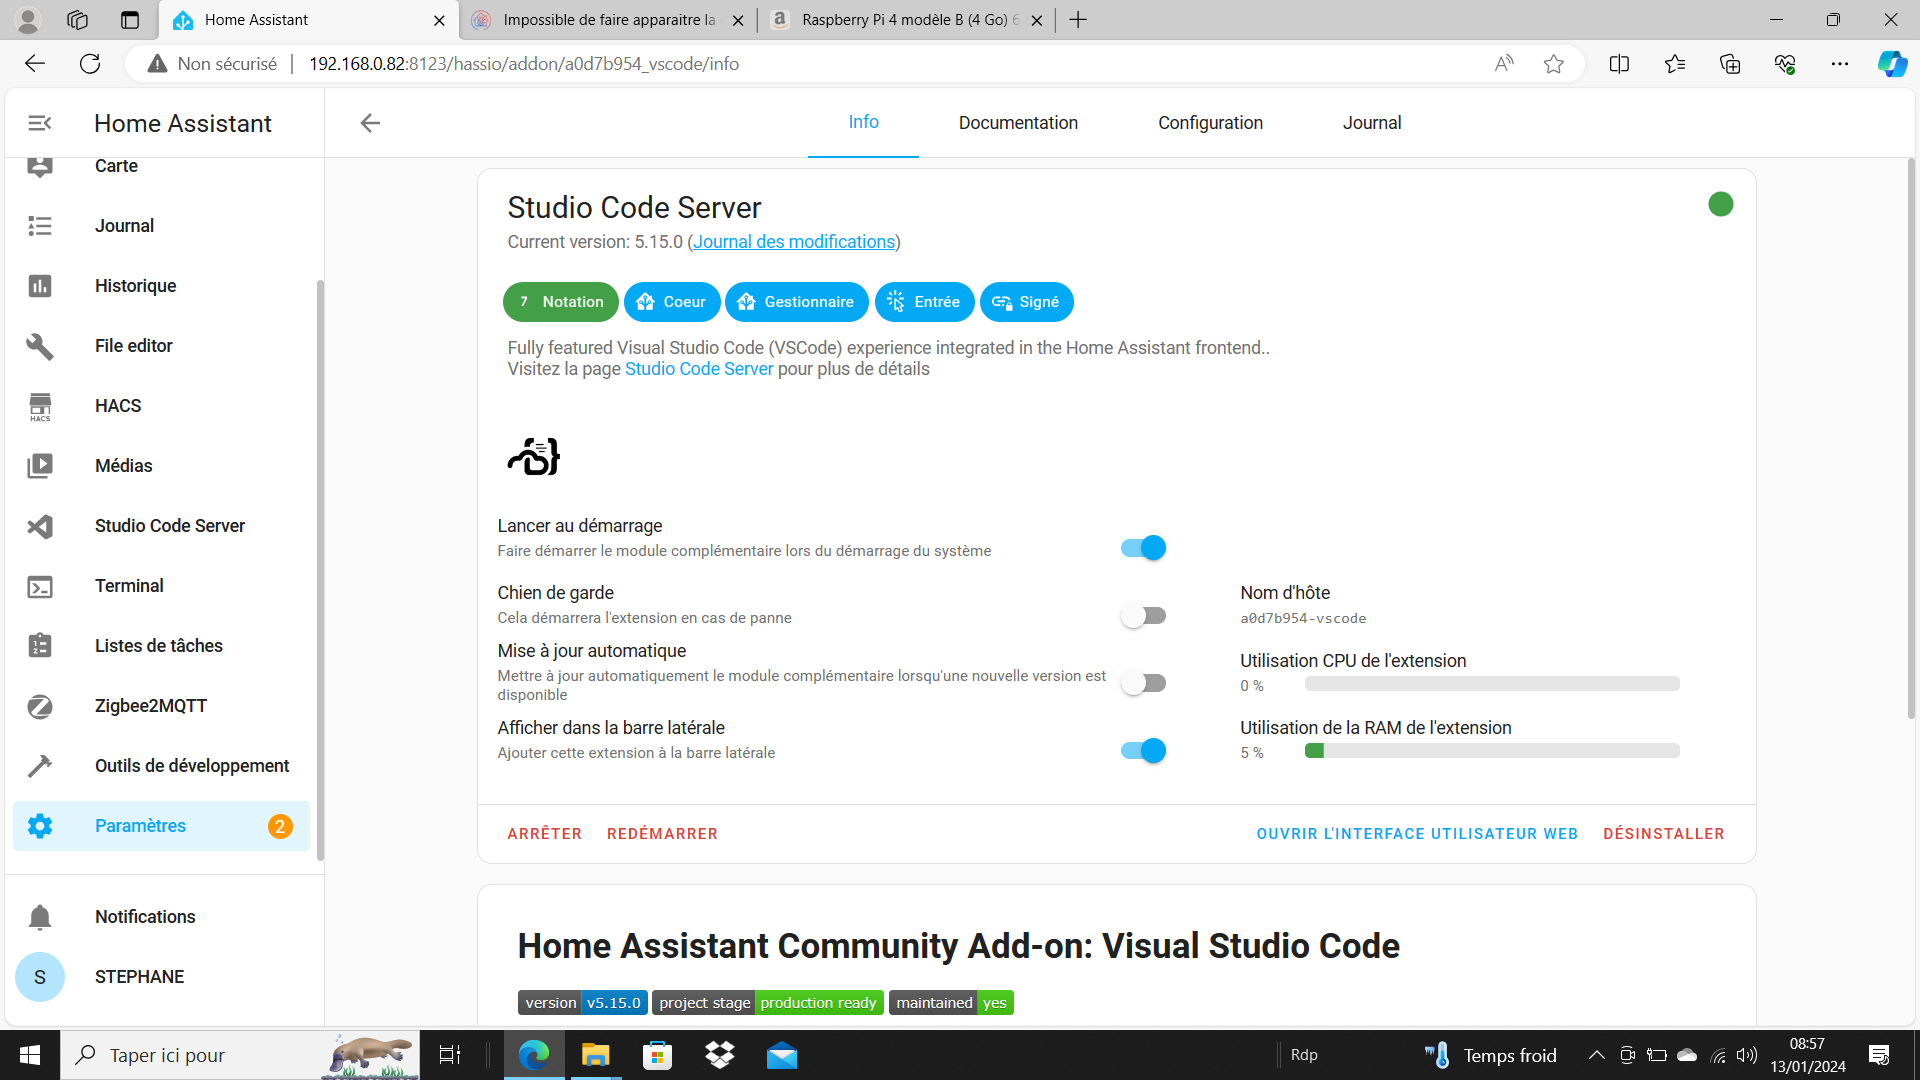Click the green running status indicator
Screen dimensions: 1920x1080
pyautogui.click(x=1721, y=205)
